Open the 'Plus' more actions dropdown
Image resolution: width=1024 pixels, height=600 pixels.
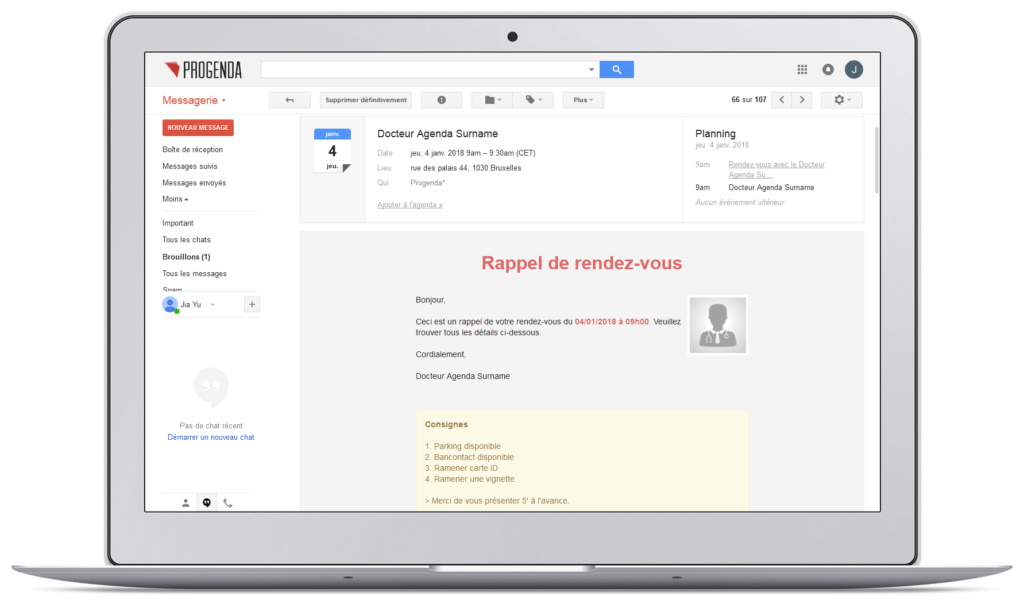583,100
